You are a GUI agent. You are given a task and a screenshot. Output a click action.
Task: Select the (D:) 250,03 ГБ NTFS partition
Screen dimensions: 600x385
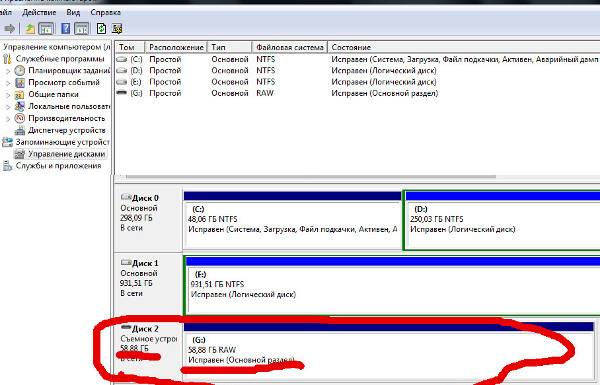click(x=502, y=220)
